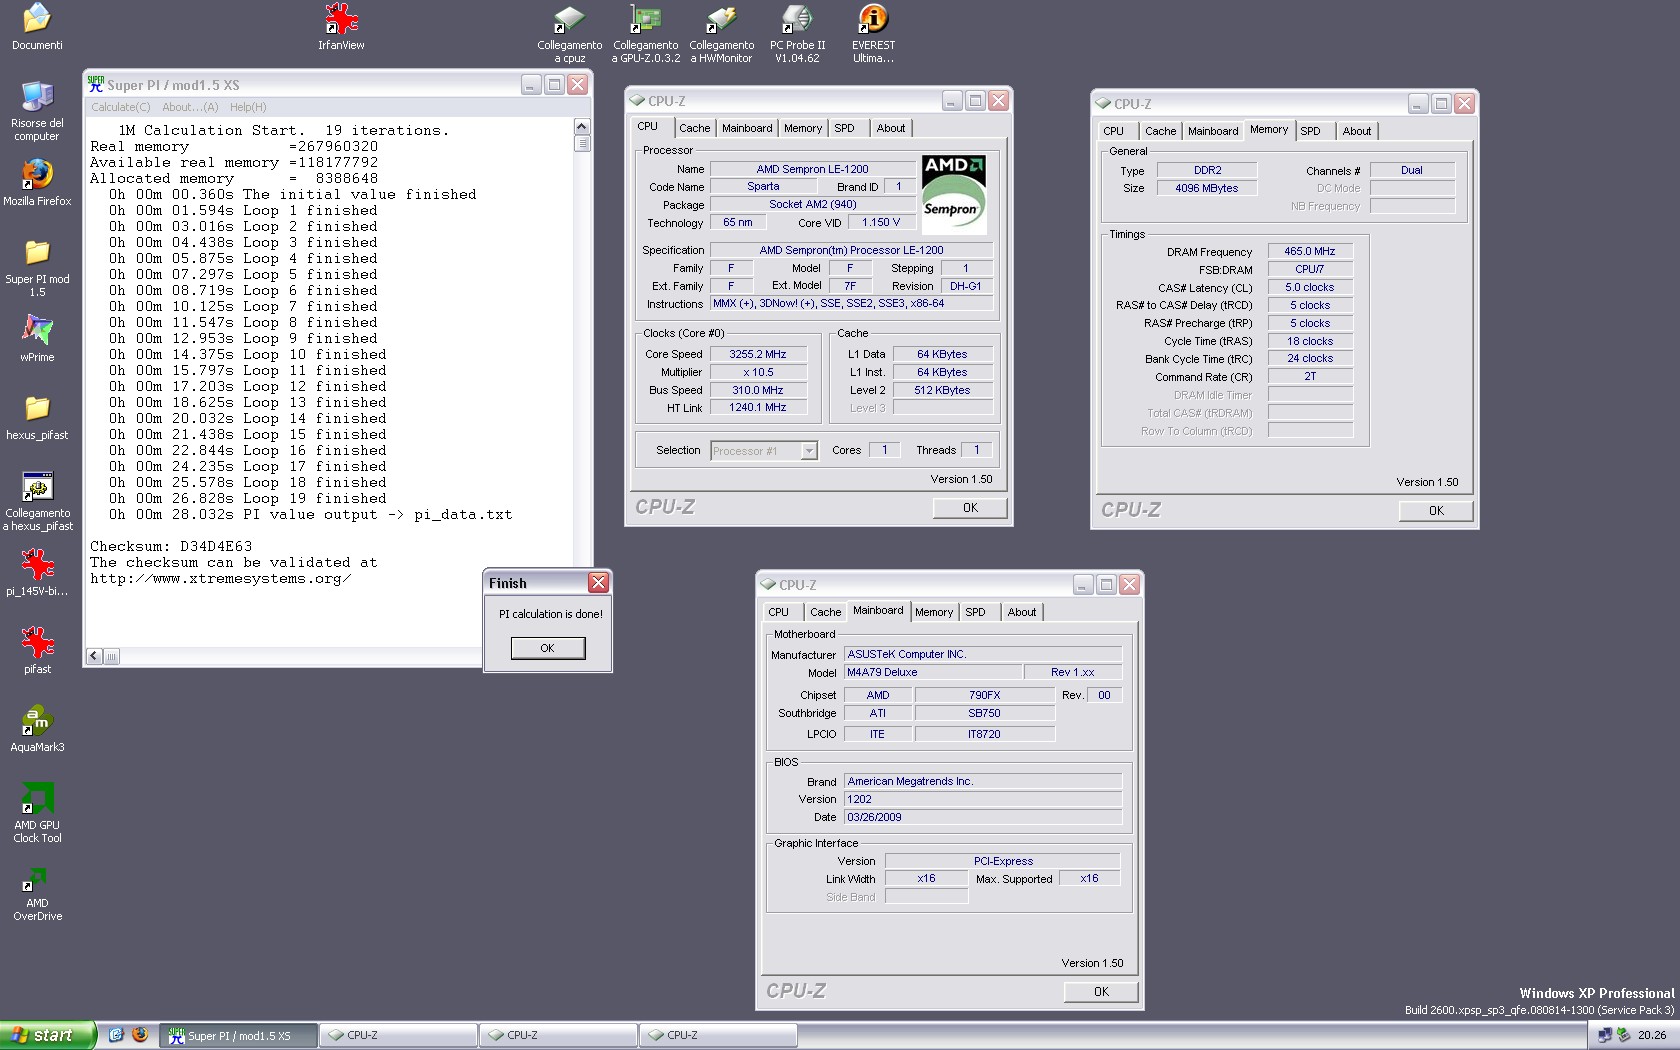Click the Core Speed 3255.2 MHz field
1680x1050 pixels.
tap(757, 354)
